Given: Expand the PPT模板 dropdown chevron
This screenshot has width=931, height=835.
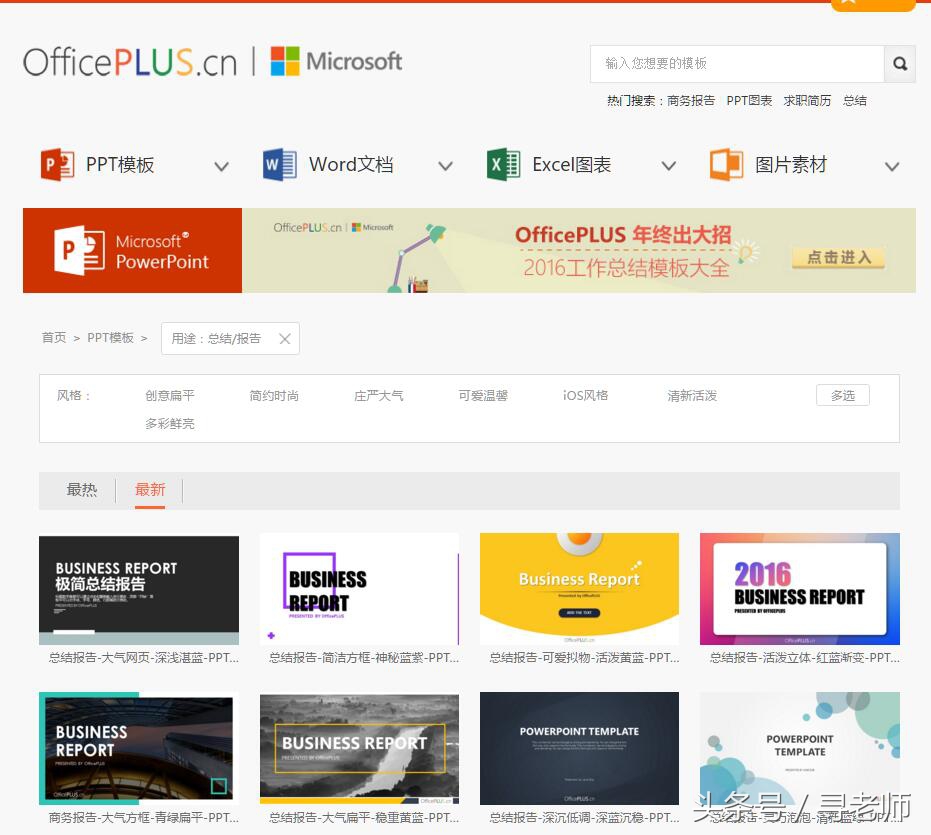Looking at the screenshot, I should click(221, 166).
